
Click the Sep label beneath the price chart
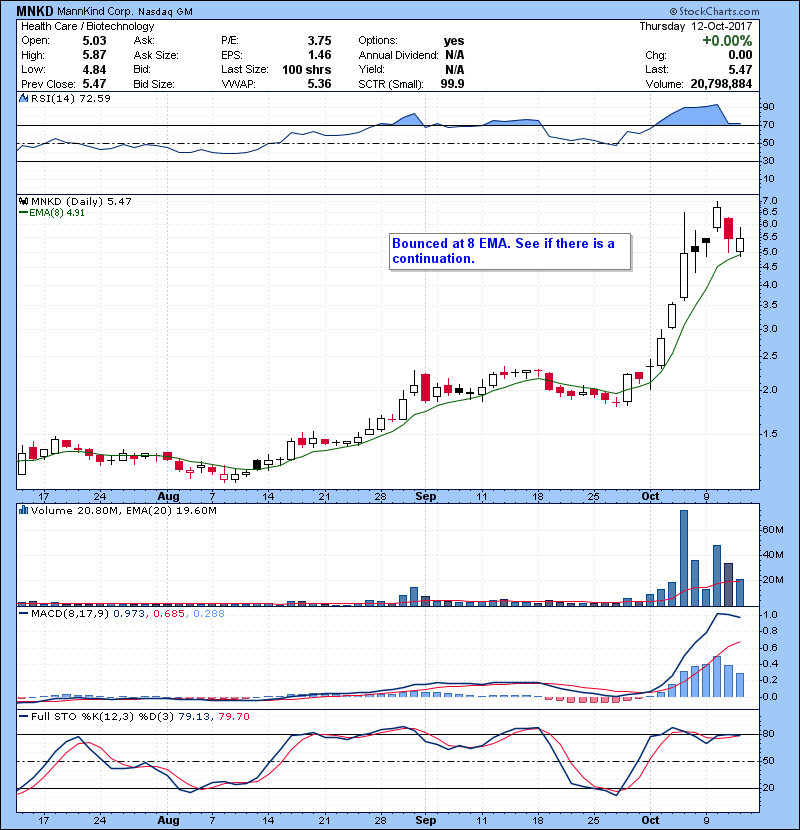[x=426, y=497]
